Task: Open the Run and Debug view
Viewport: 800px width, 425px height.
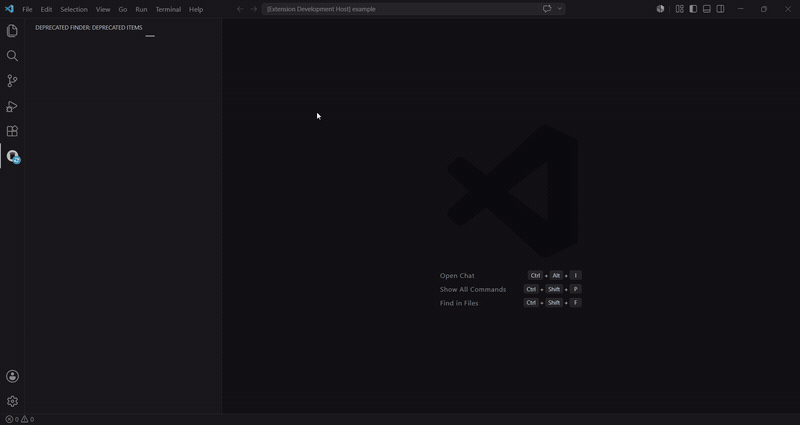Action: [12, 106]
